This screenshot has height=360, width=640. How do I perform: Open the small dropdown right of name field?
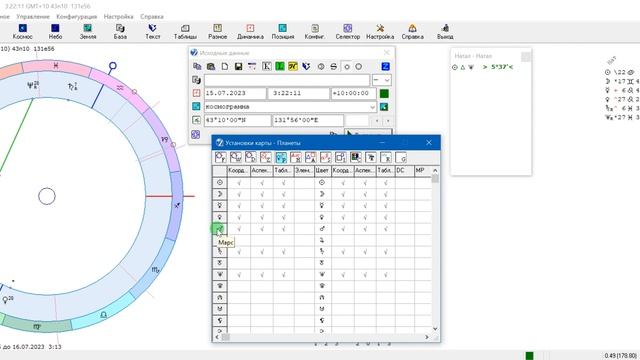coord(382,80)
